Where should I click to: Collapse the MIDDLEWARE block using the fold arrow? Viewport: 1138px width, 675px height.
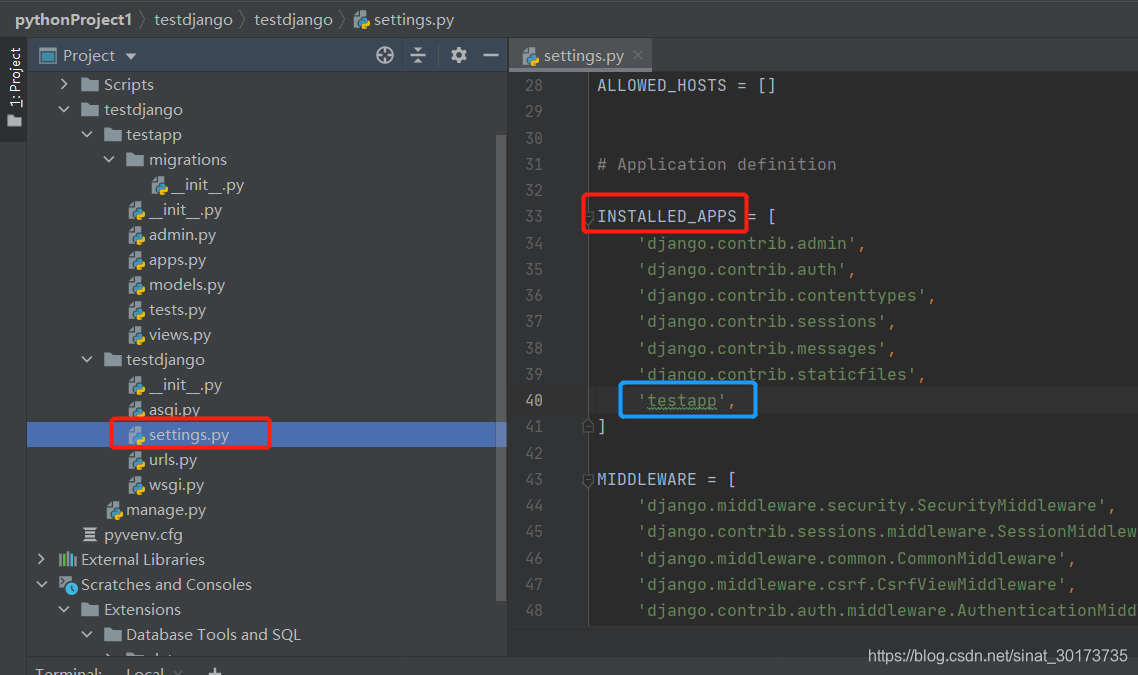tap(587, 479)
